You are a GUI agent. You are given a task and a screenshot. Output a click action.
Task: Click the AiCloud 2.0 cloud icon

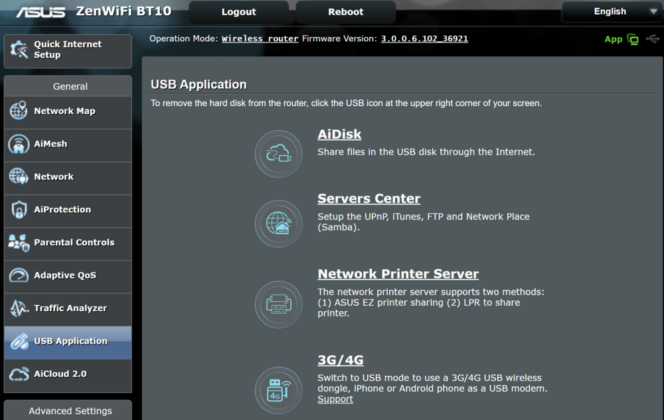coord(19,374)
